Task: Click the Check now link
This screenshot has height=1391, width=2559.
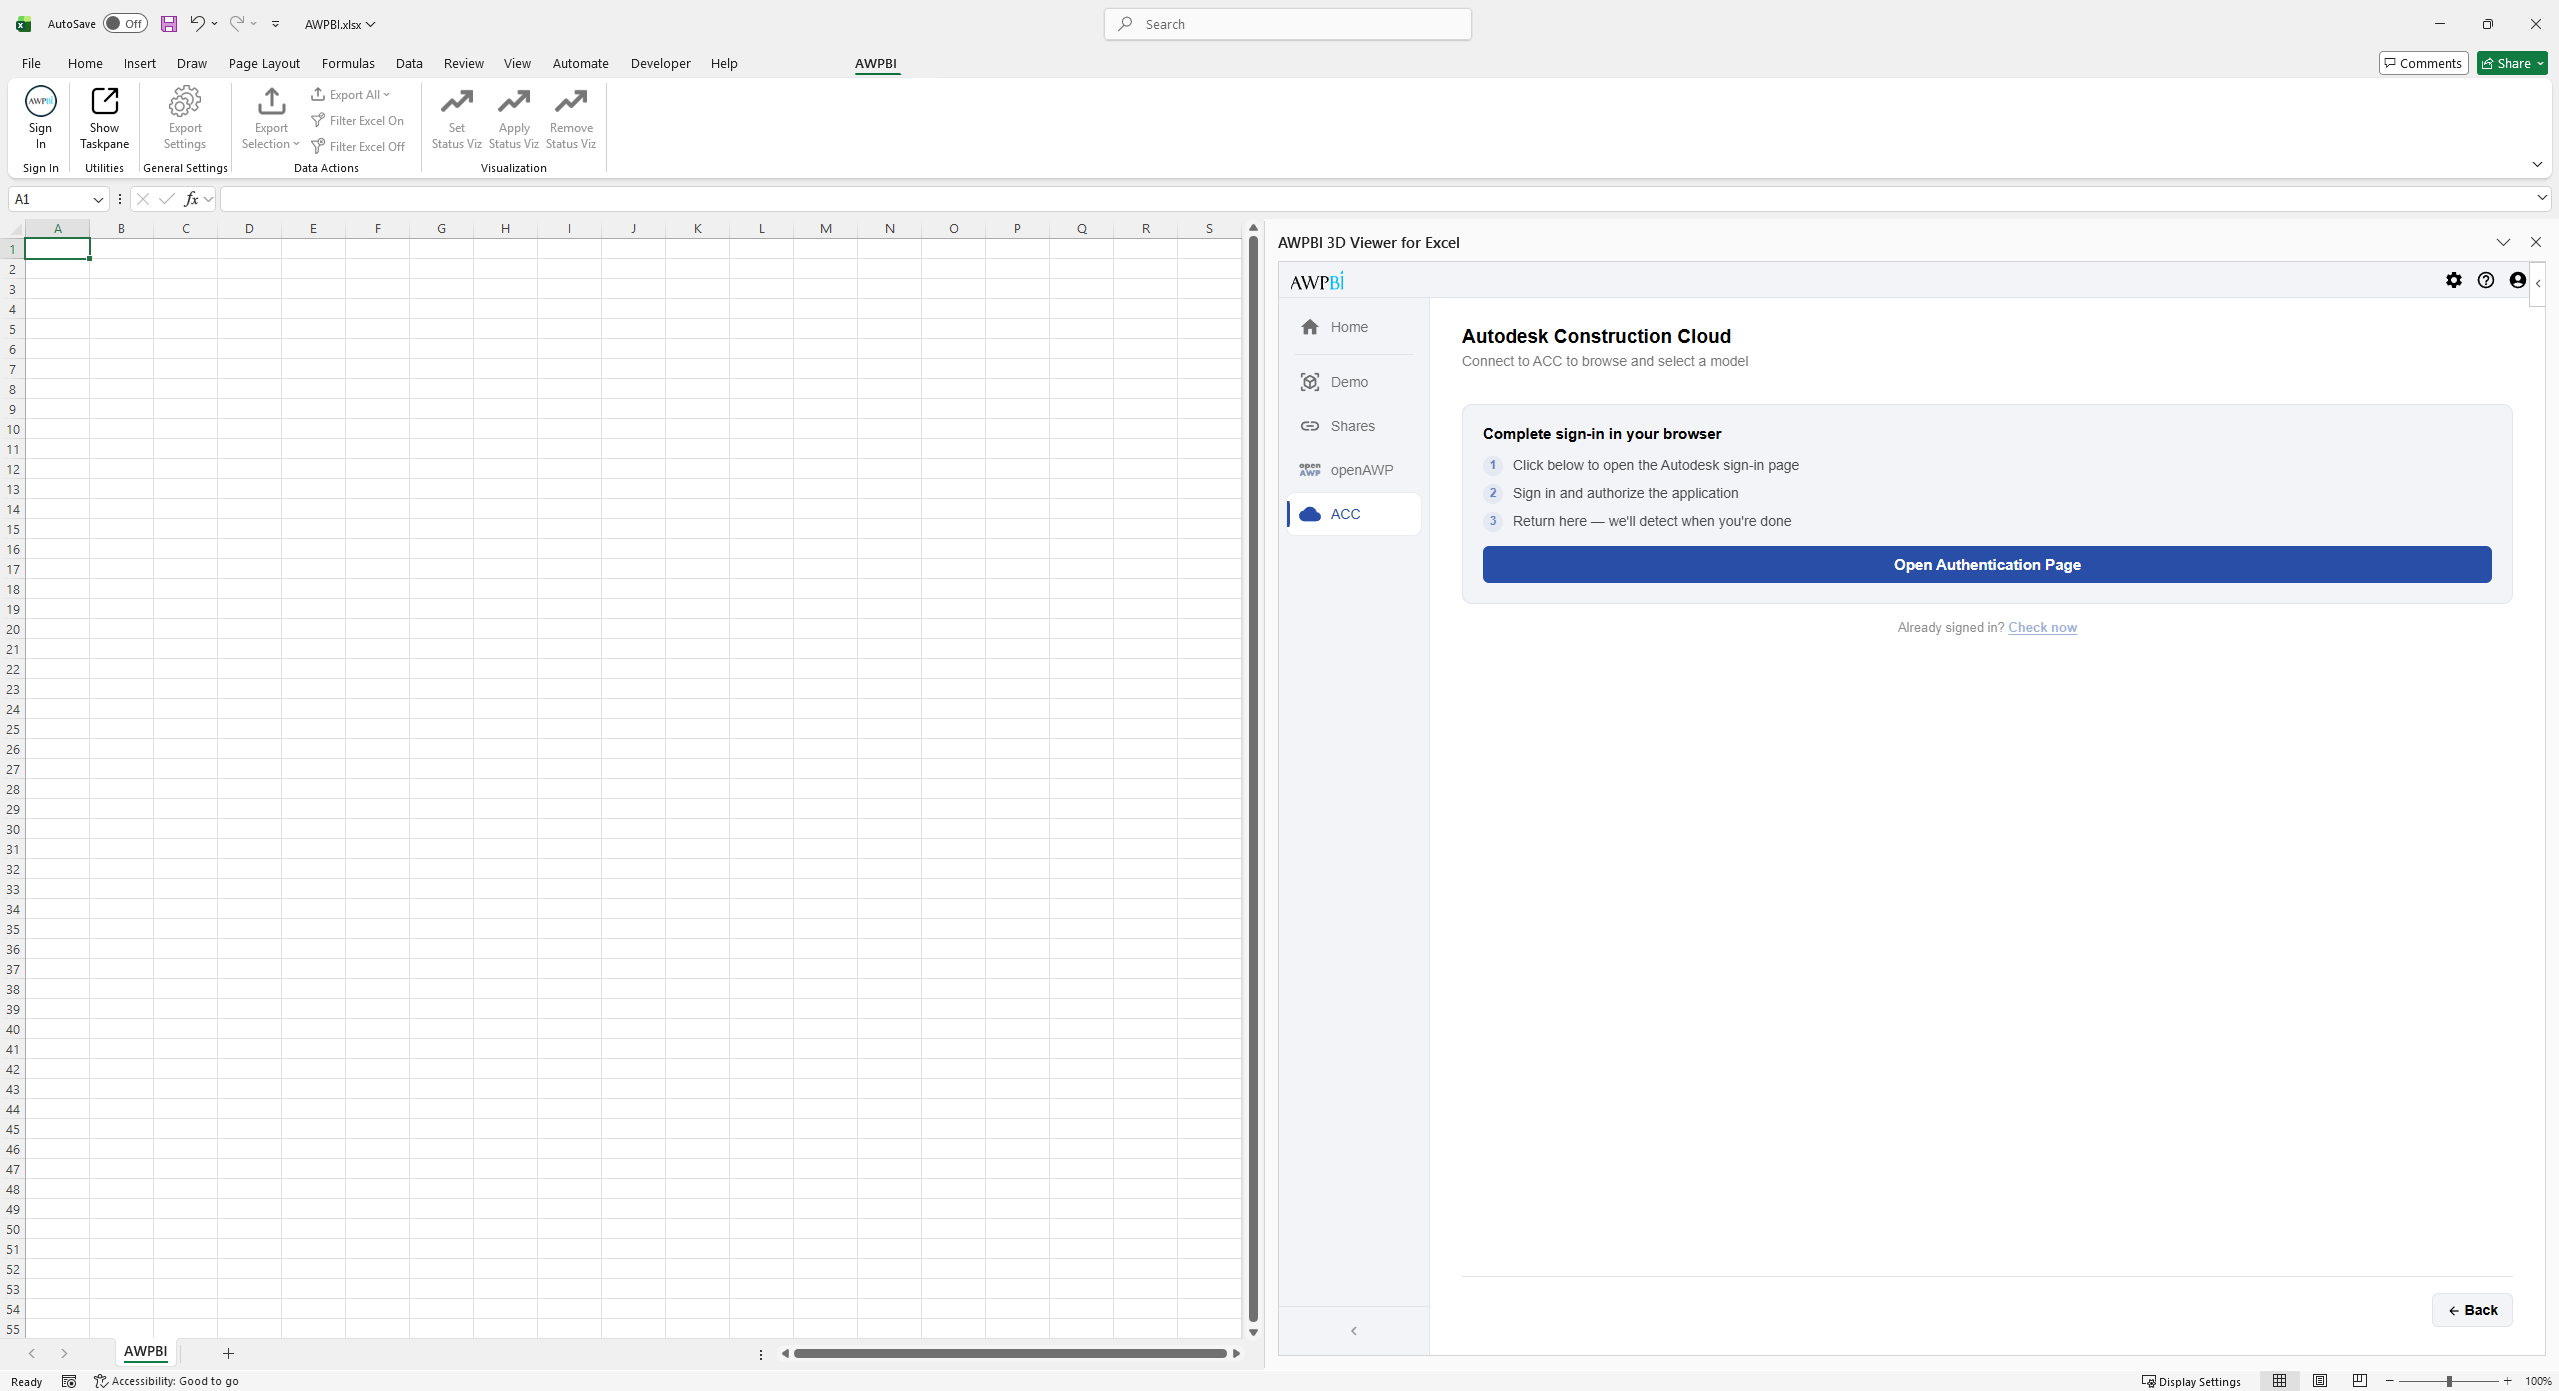Action: 2042,628
